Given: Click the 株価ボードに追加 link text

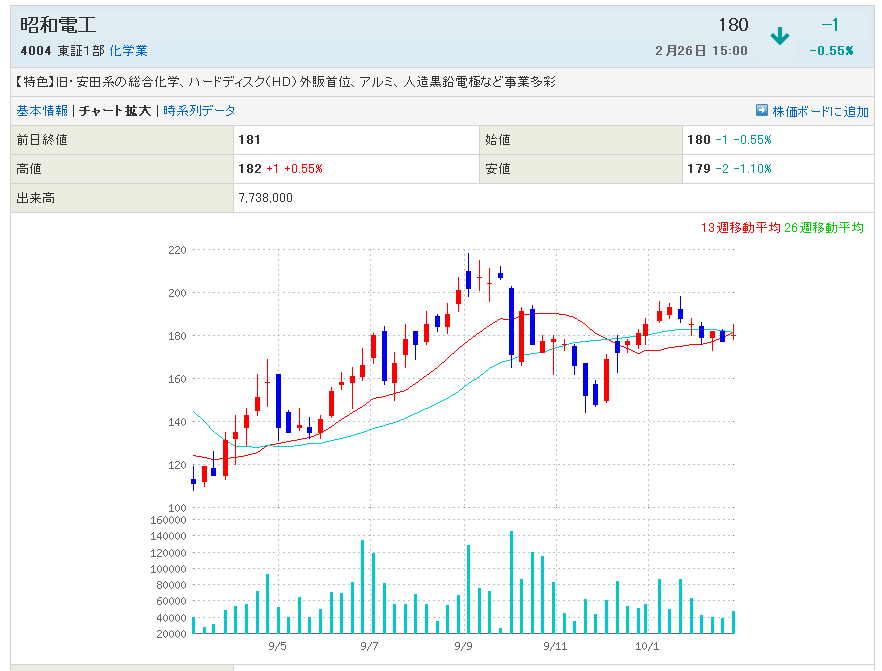Looking at the screenshot, I should [820, 112].
